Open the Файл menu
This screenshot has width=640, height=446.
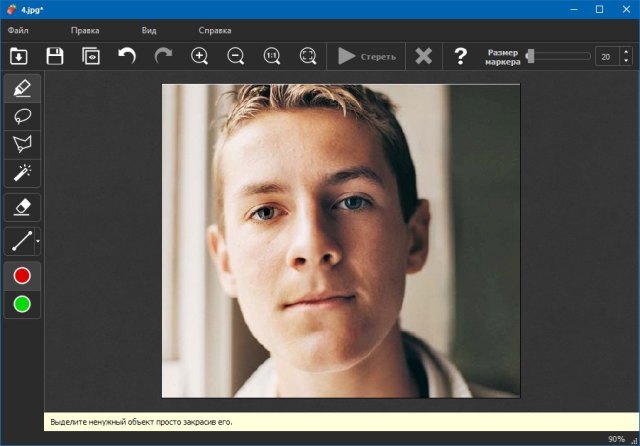(x=18, y=30)
